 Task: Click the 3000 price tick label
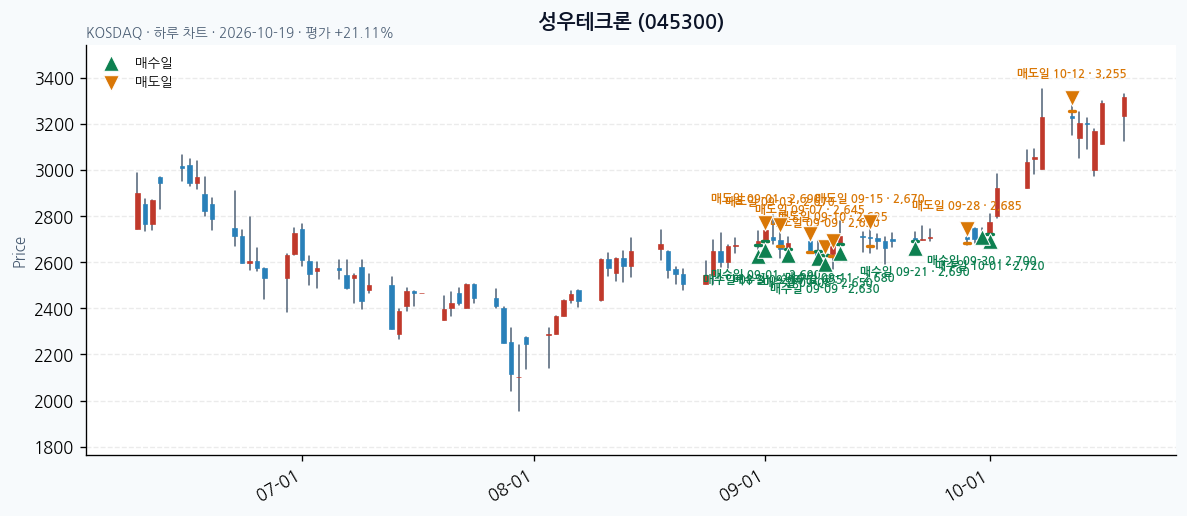point(55,171)
